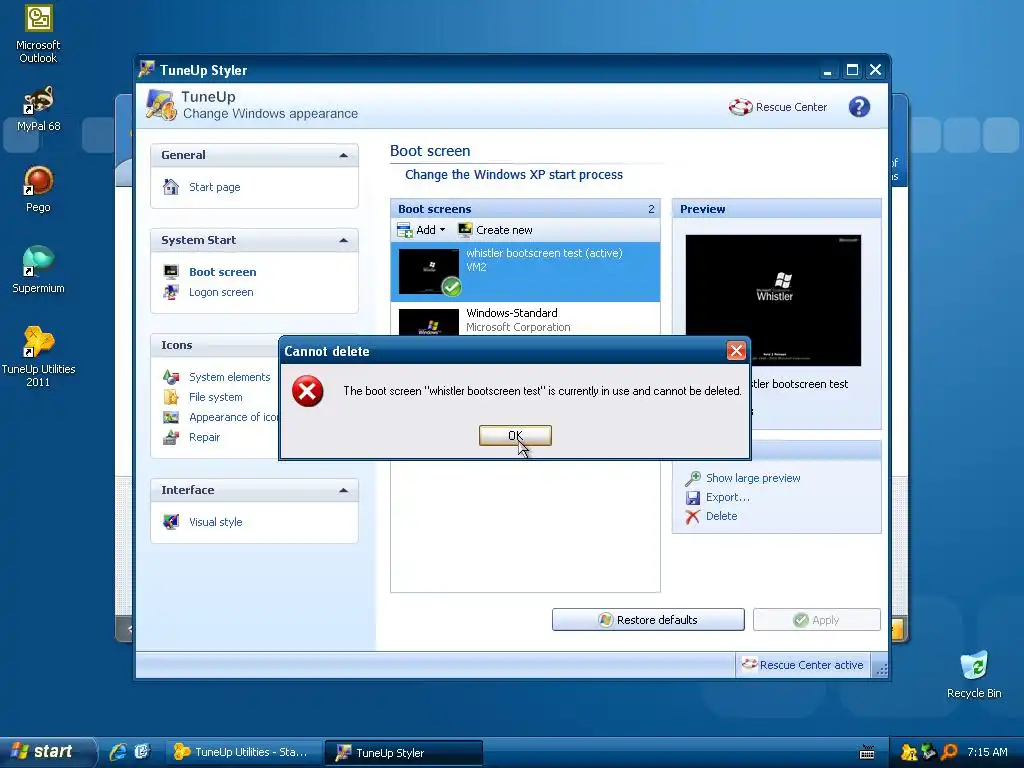Open the Supermium desktop icon
1024x768 pixels.
click(38, 270)
